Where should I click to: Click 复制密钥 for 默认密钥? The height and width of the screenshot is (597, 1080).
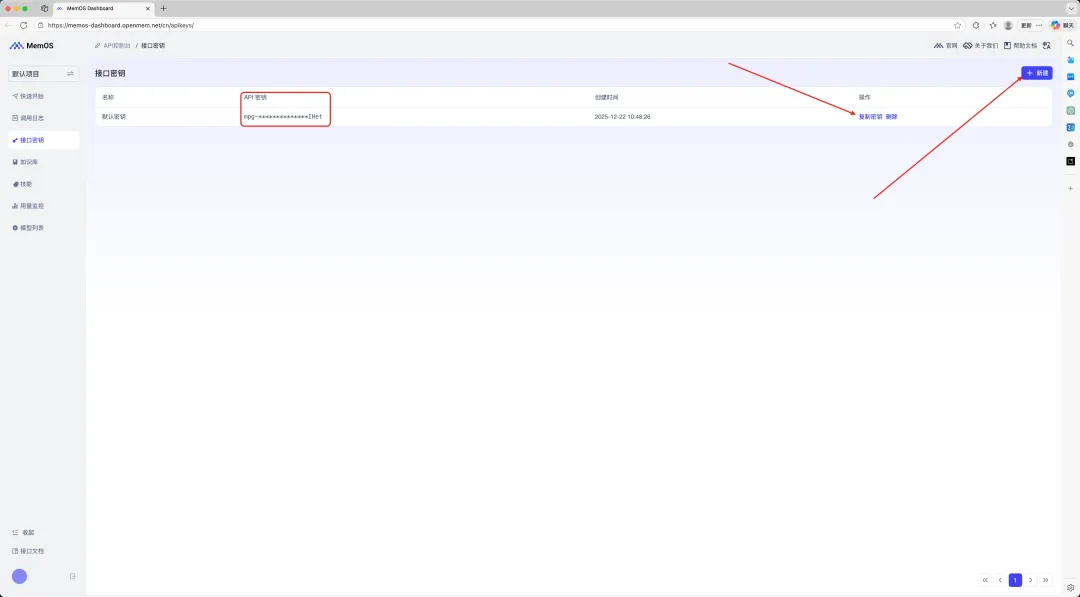870,117
